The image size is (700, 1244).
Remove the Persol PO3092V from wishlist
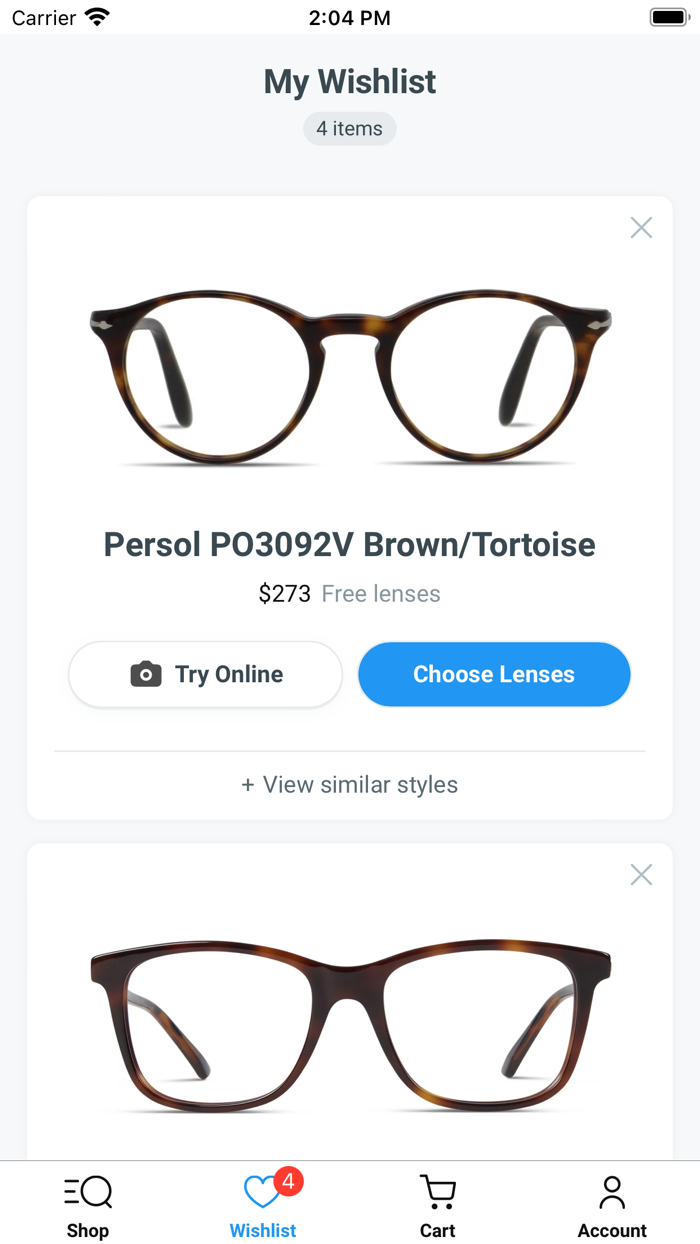point(641,228)
